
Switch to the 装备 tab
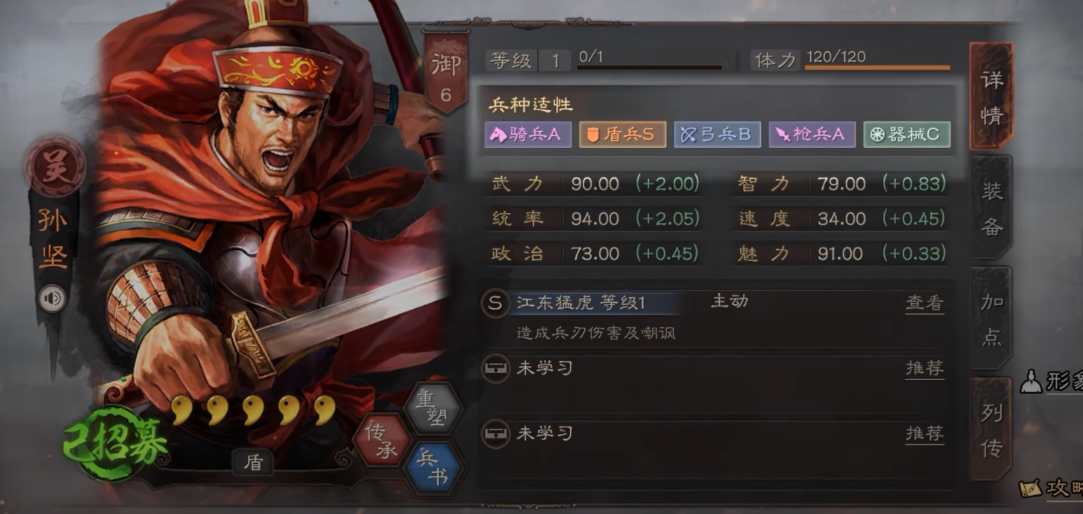[992, 208]
